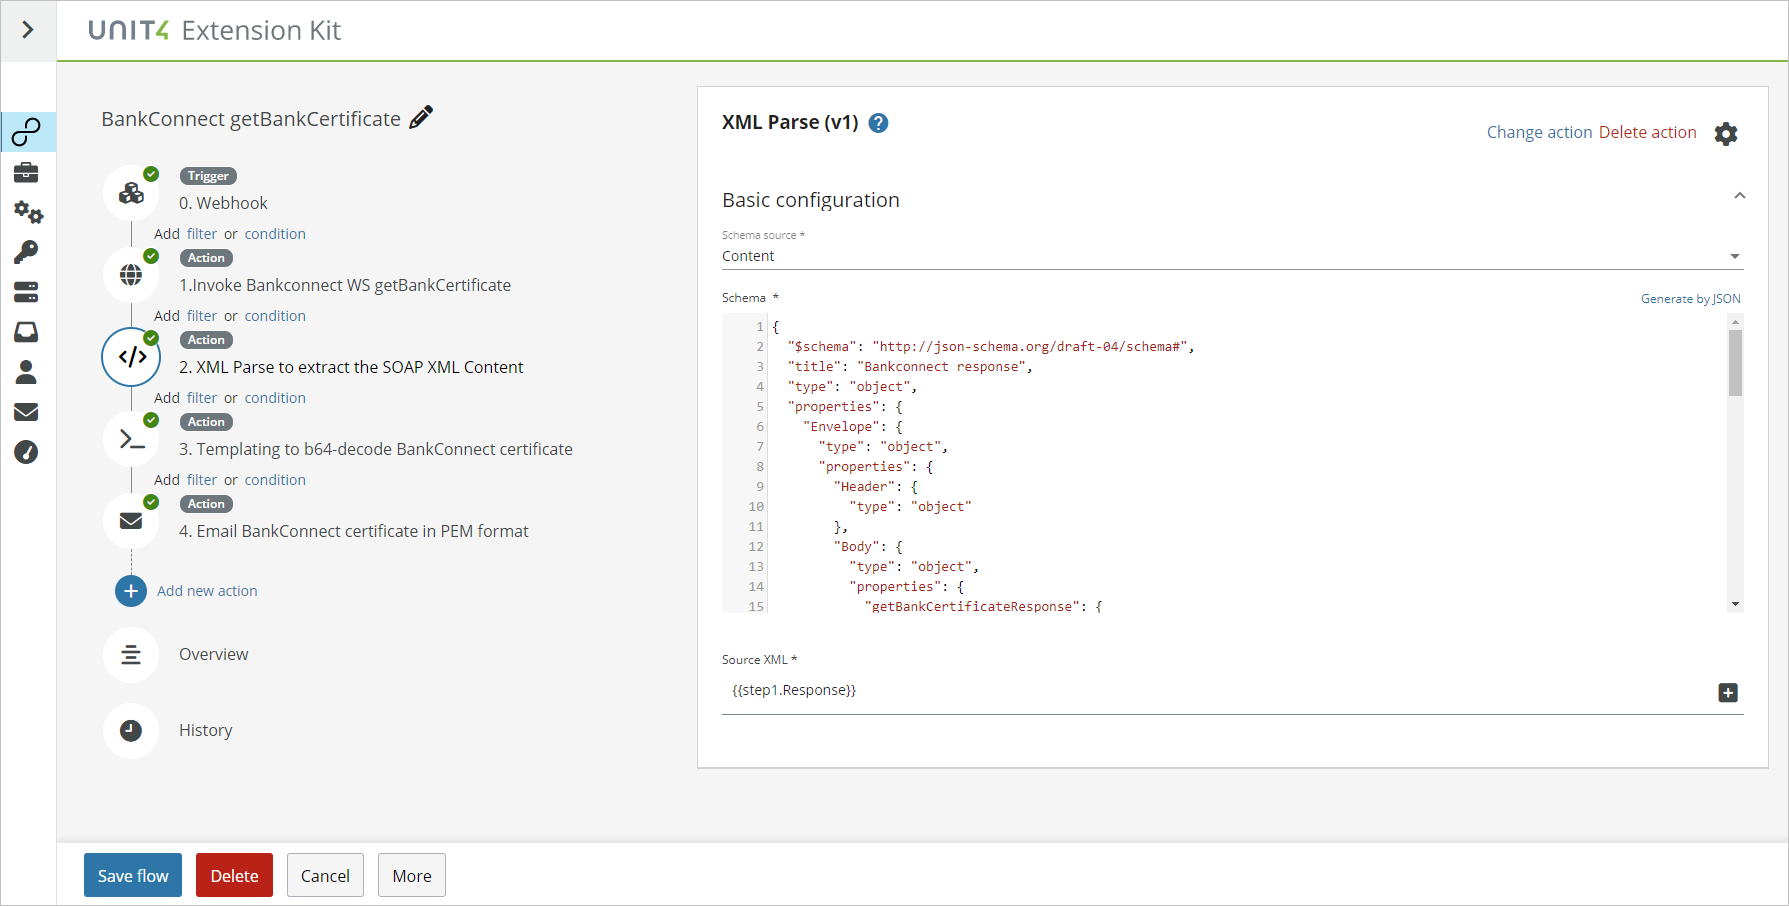The height and width of the screenshot is (906, 1789).
Task: Click plus icon in Source XML field
Action: (1728, 693)
